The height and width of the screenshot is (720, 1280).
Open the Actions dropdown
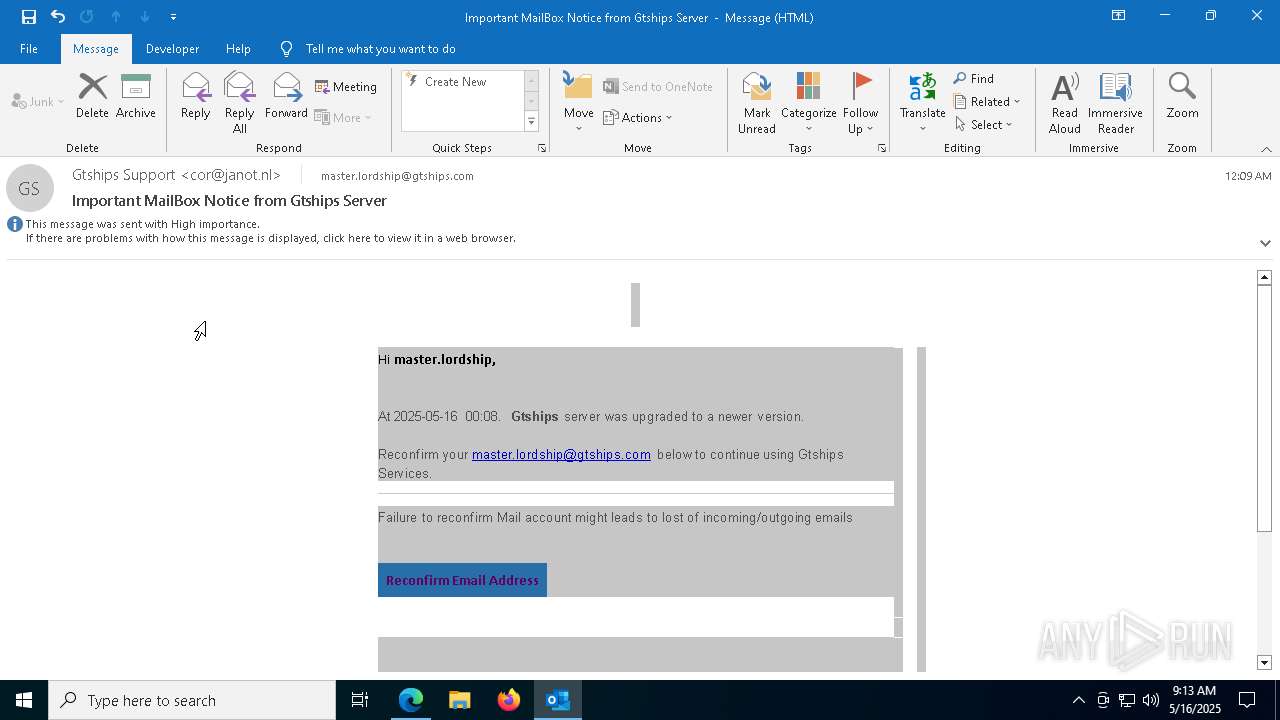pyautogui.click(x=638, y=117)
